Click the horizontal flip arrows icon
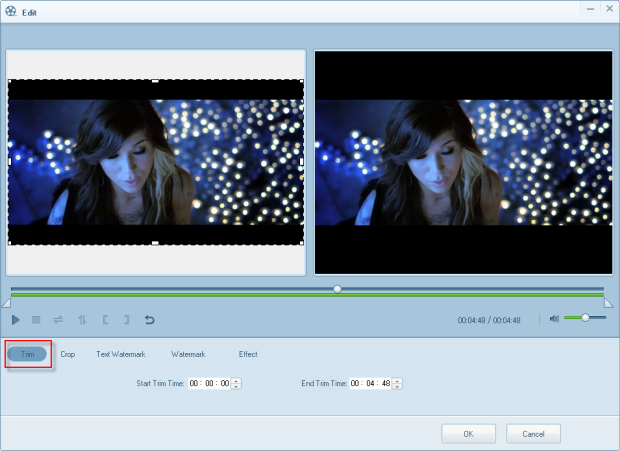The image size is (620, 451). click(58, 320)
